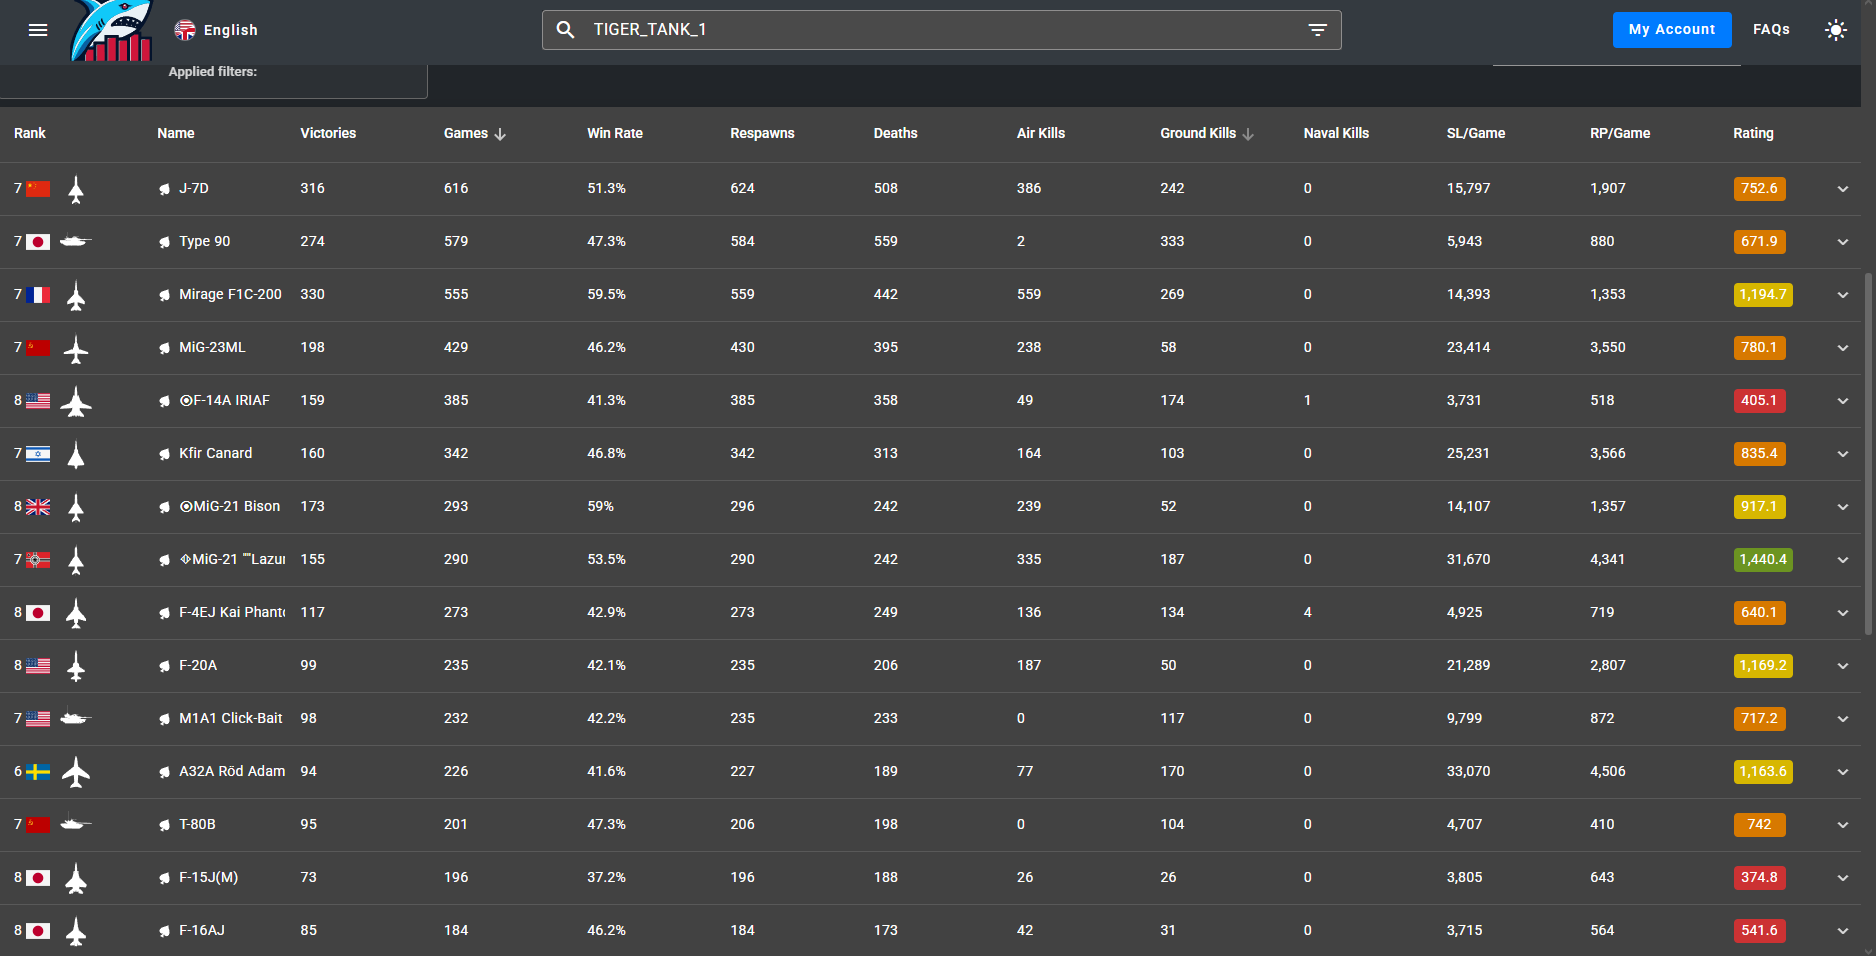Click the Type 90 tank icon
Viewport: 1876px width, 956px height.
(x=76, y=242)
